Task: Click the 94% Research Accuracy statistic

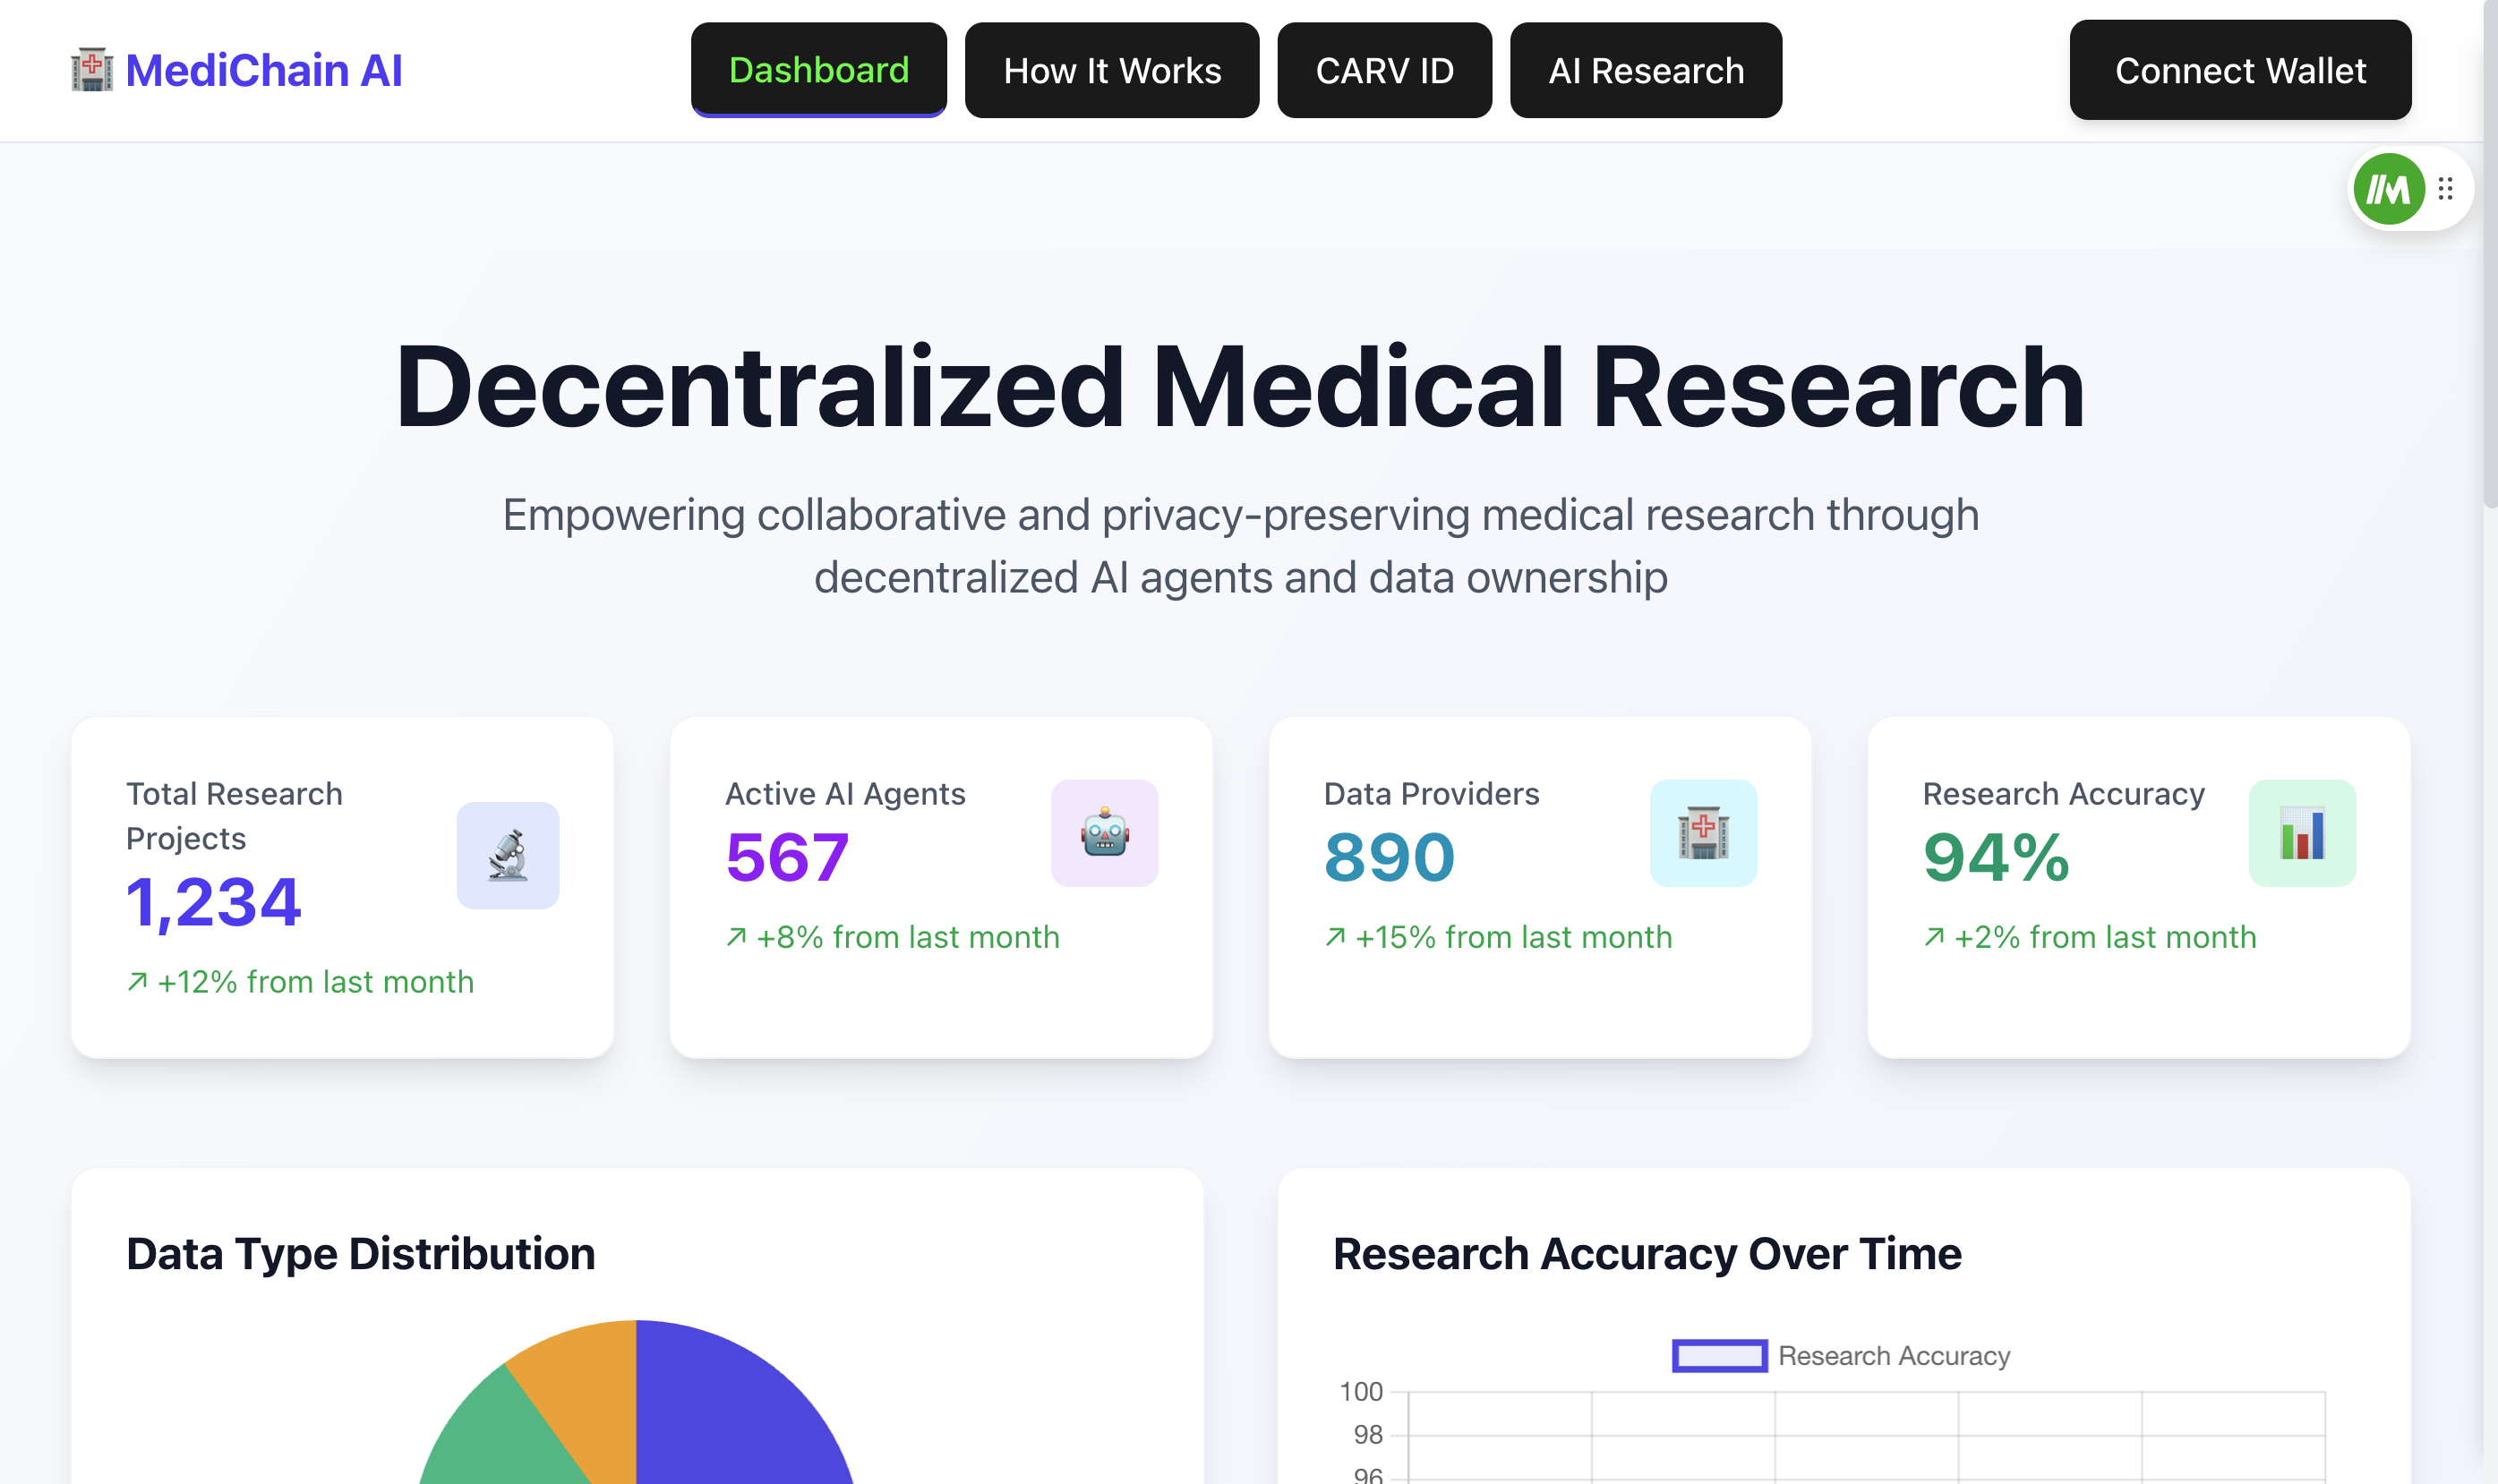Action: (1995, 857)
